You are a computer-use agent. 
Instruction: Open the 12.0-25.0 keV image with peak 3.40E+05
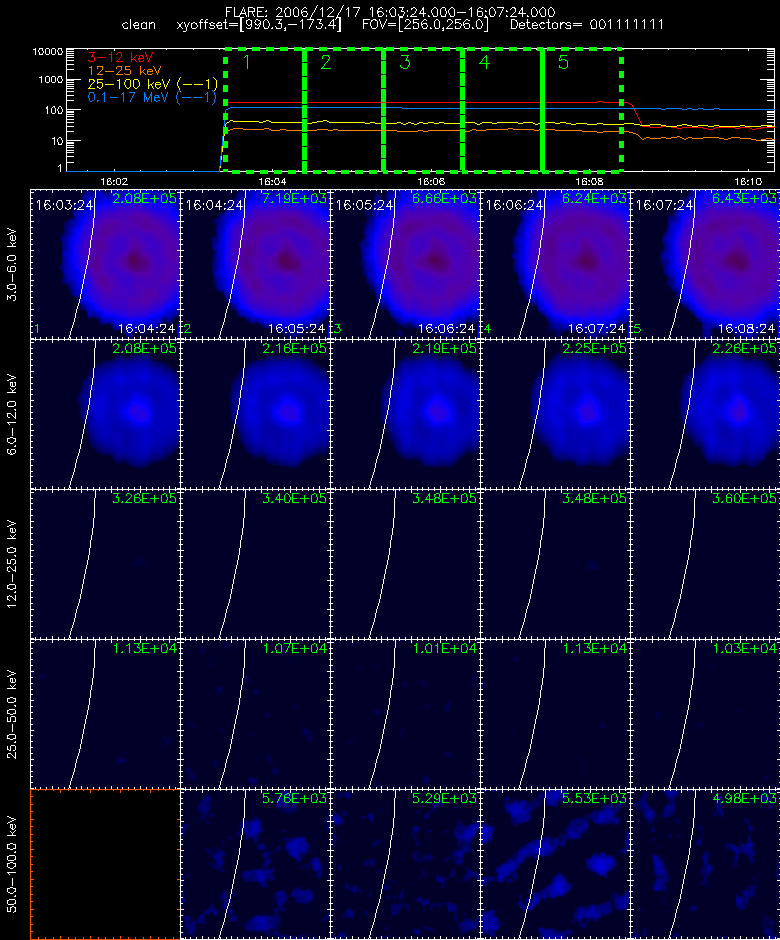pyautogui.click(x=255, y=564)
